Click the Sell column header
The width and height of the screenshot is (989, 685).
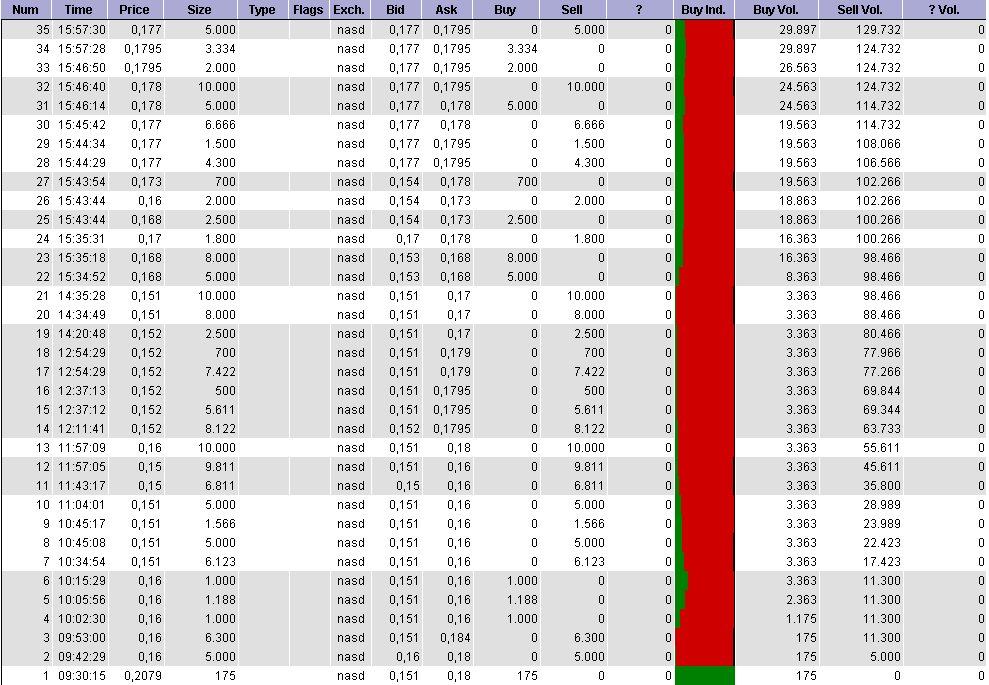pyautogui.click(x=570, y=10)
